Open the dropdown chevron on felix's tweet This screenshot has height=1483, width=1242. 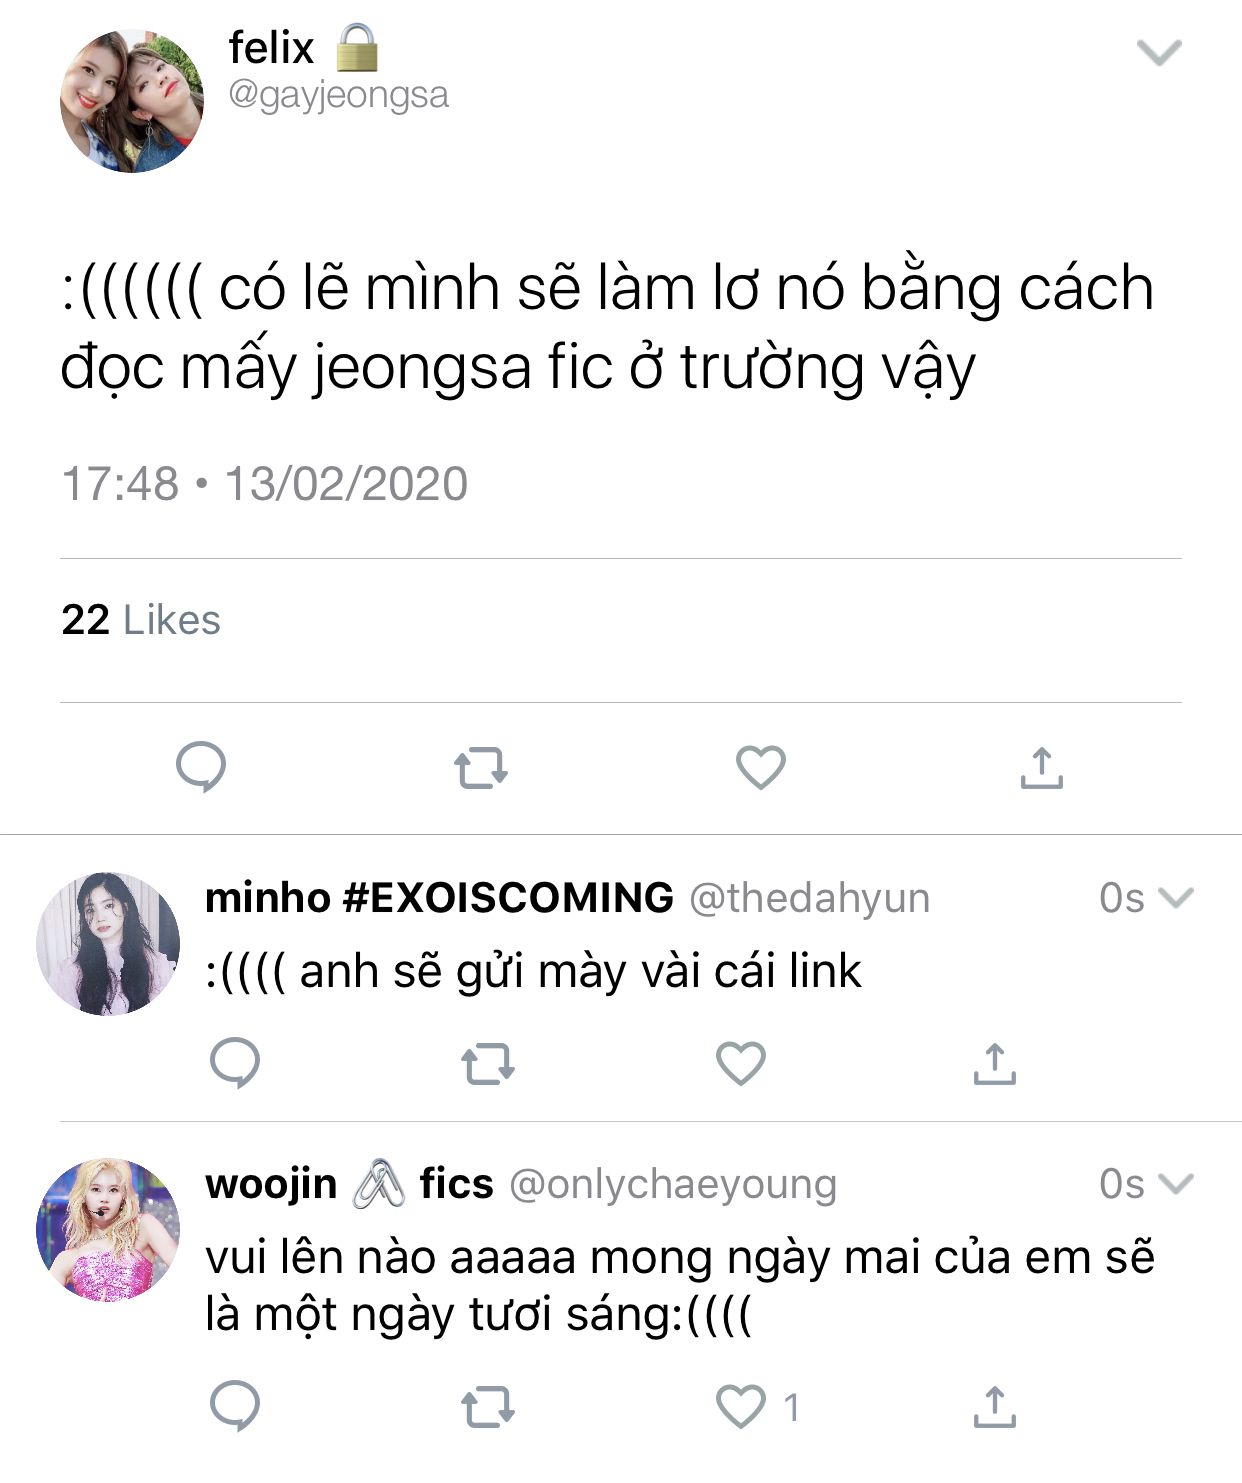pos(1160,52)
